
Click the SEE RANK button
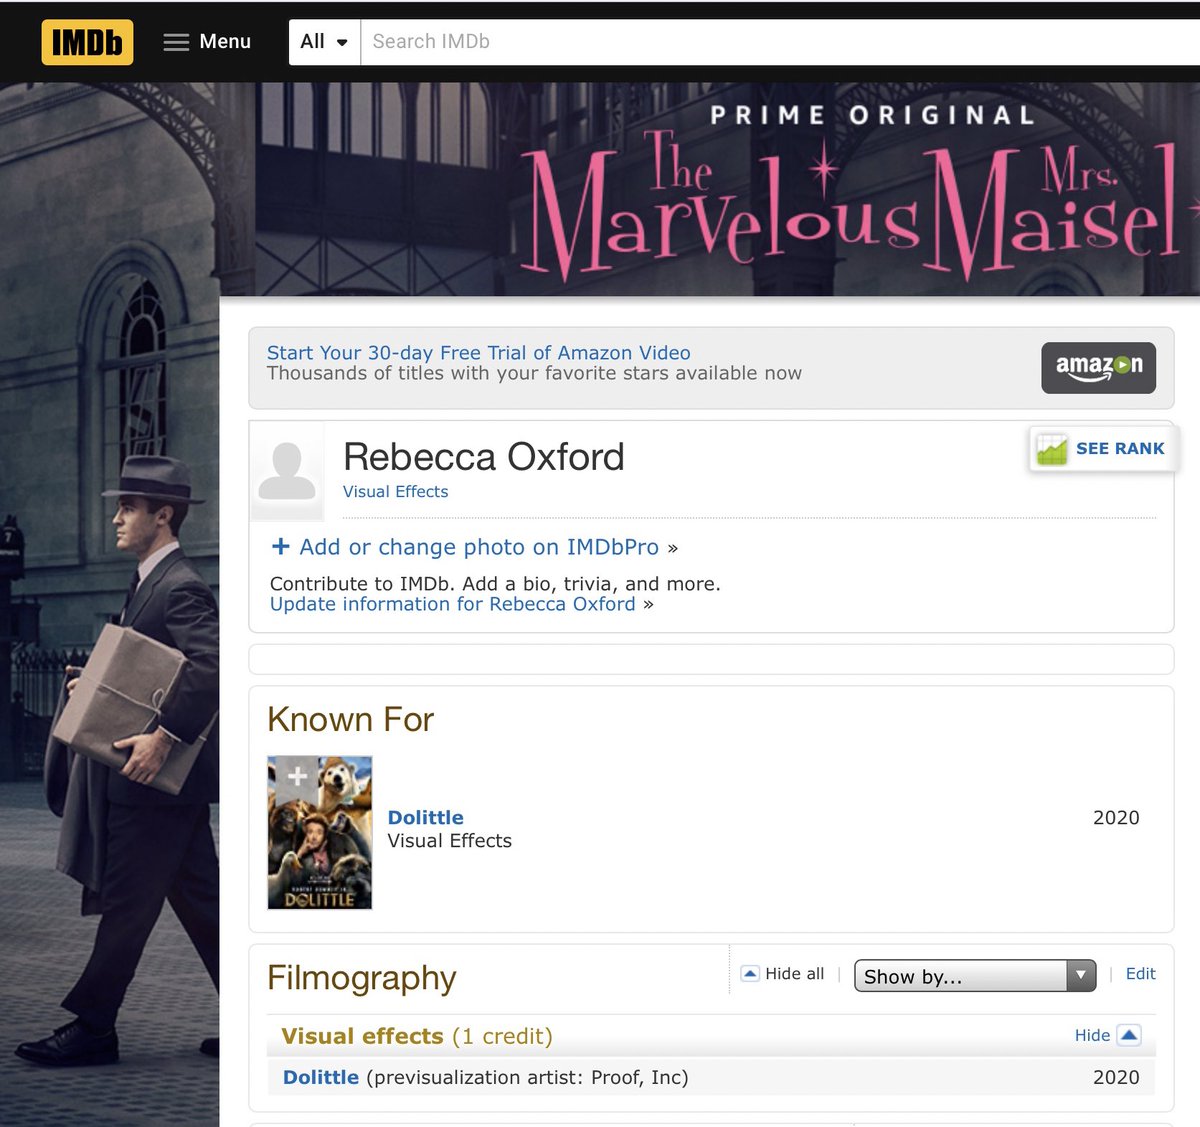click(1104, 449)
